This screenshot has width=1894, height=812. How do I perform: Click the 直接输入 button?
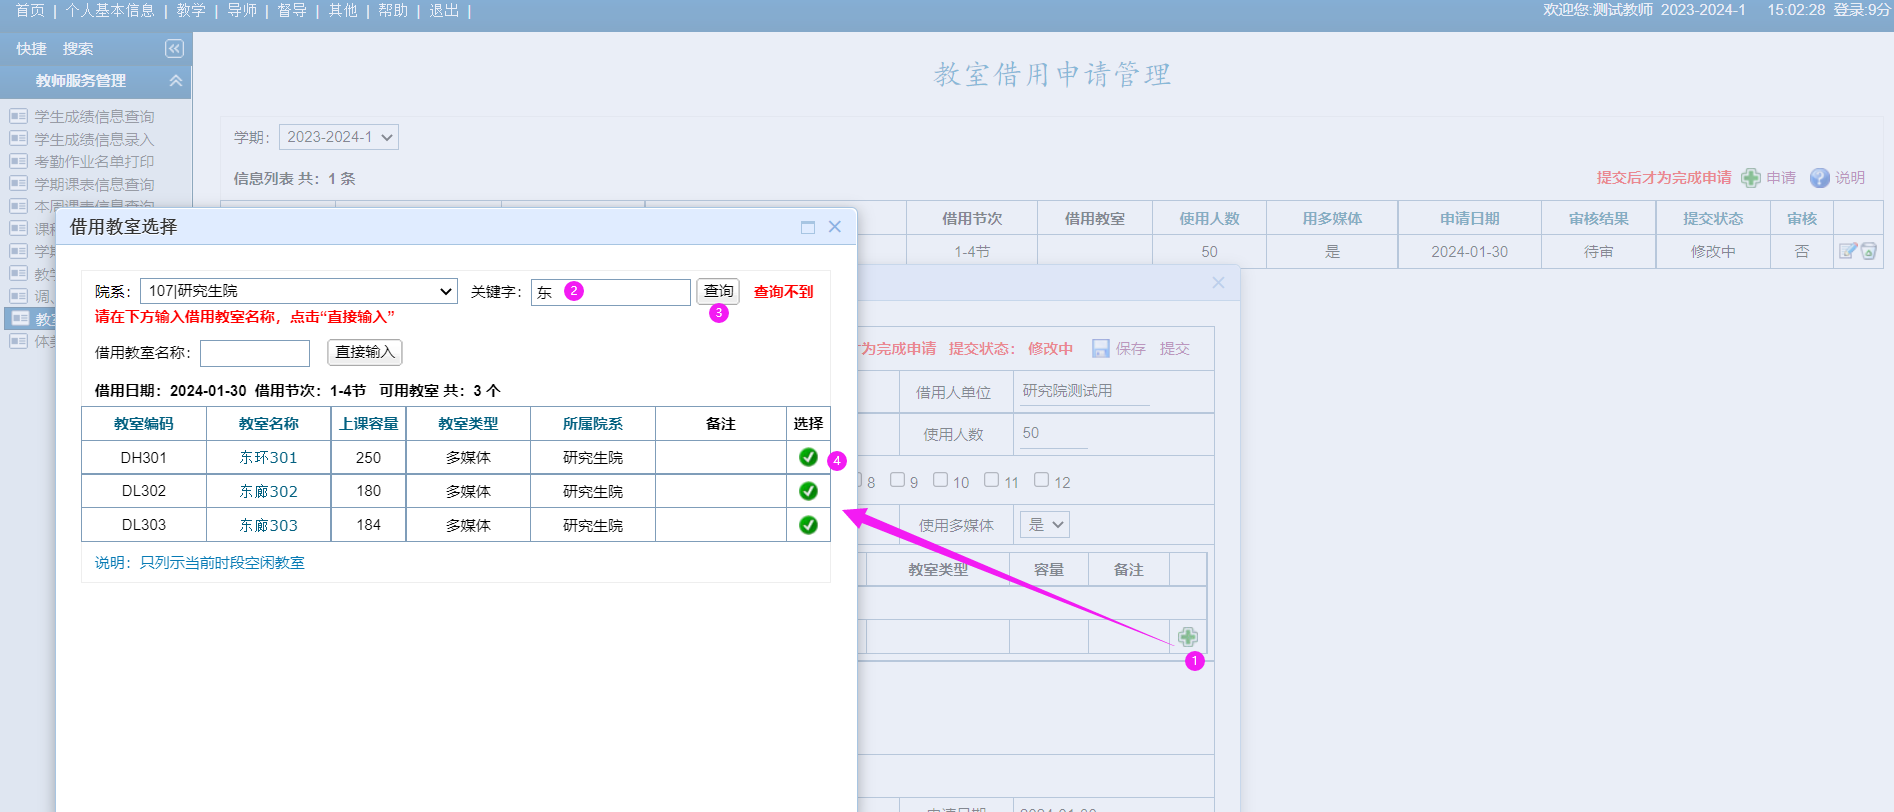pos(365,352)
